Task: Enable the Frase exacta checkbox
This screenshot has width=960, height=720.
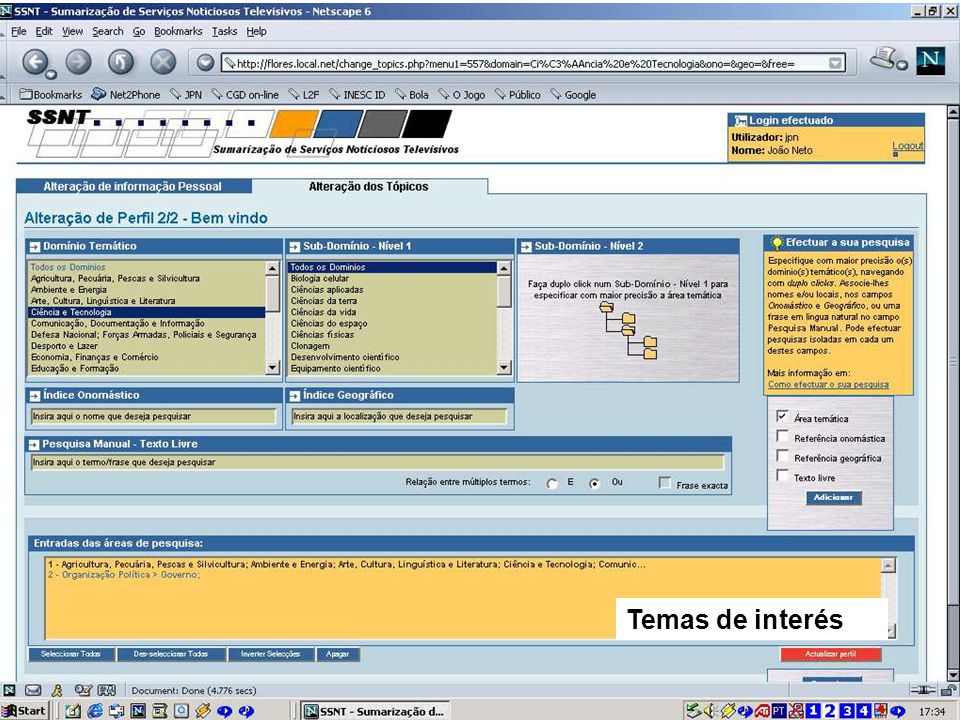Action: [x=664, y=483]
